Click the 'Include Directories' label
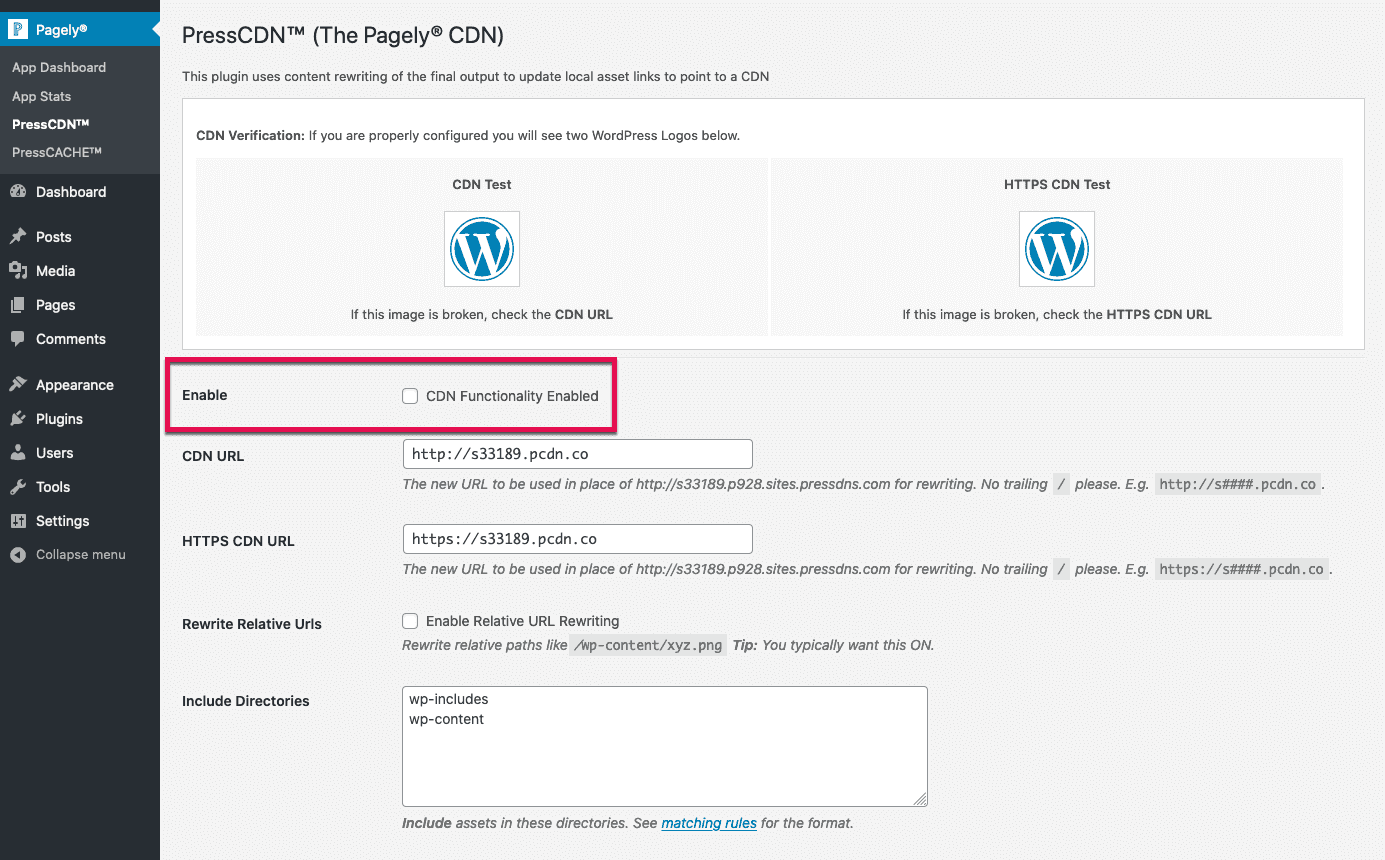This screenshot has height=860, width=1385. 246,701
